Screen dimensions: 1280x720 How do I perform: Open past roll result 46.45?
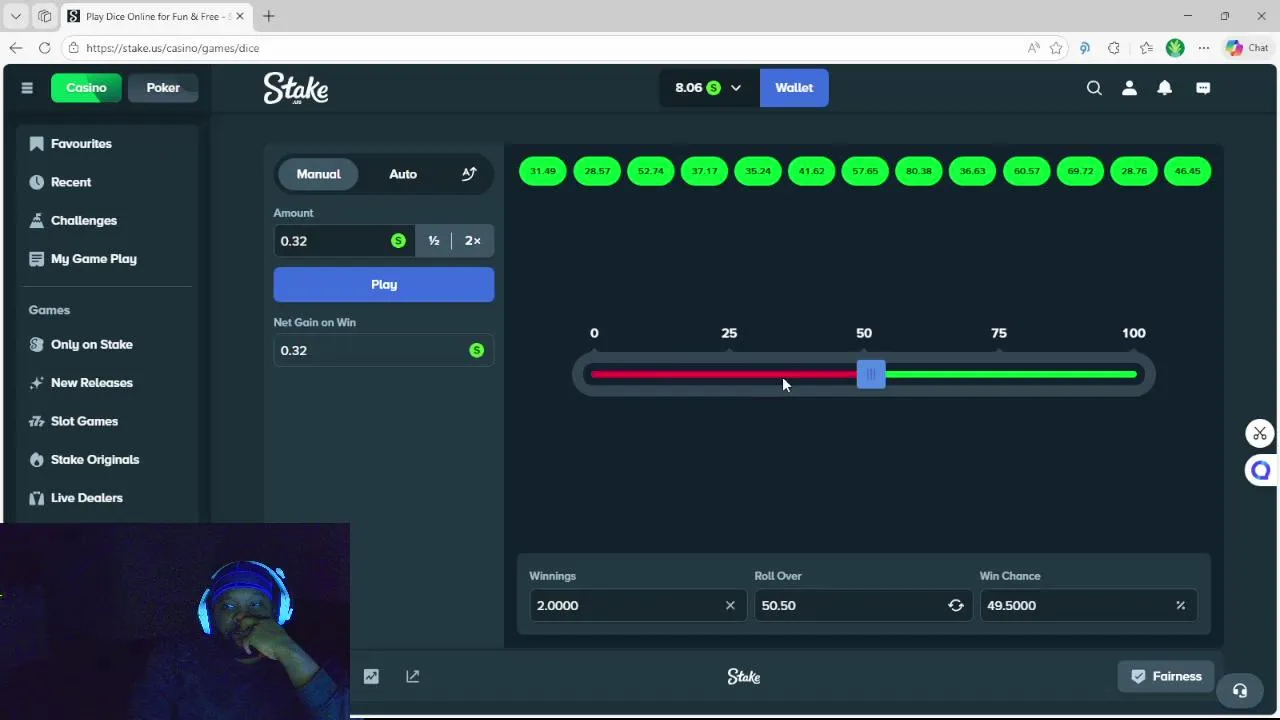coord(1188,171)
